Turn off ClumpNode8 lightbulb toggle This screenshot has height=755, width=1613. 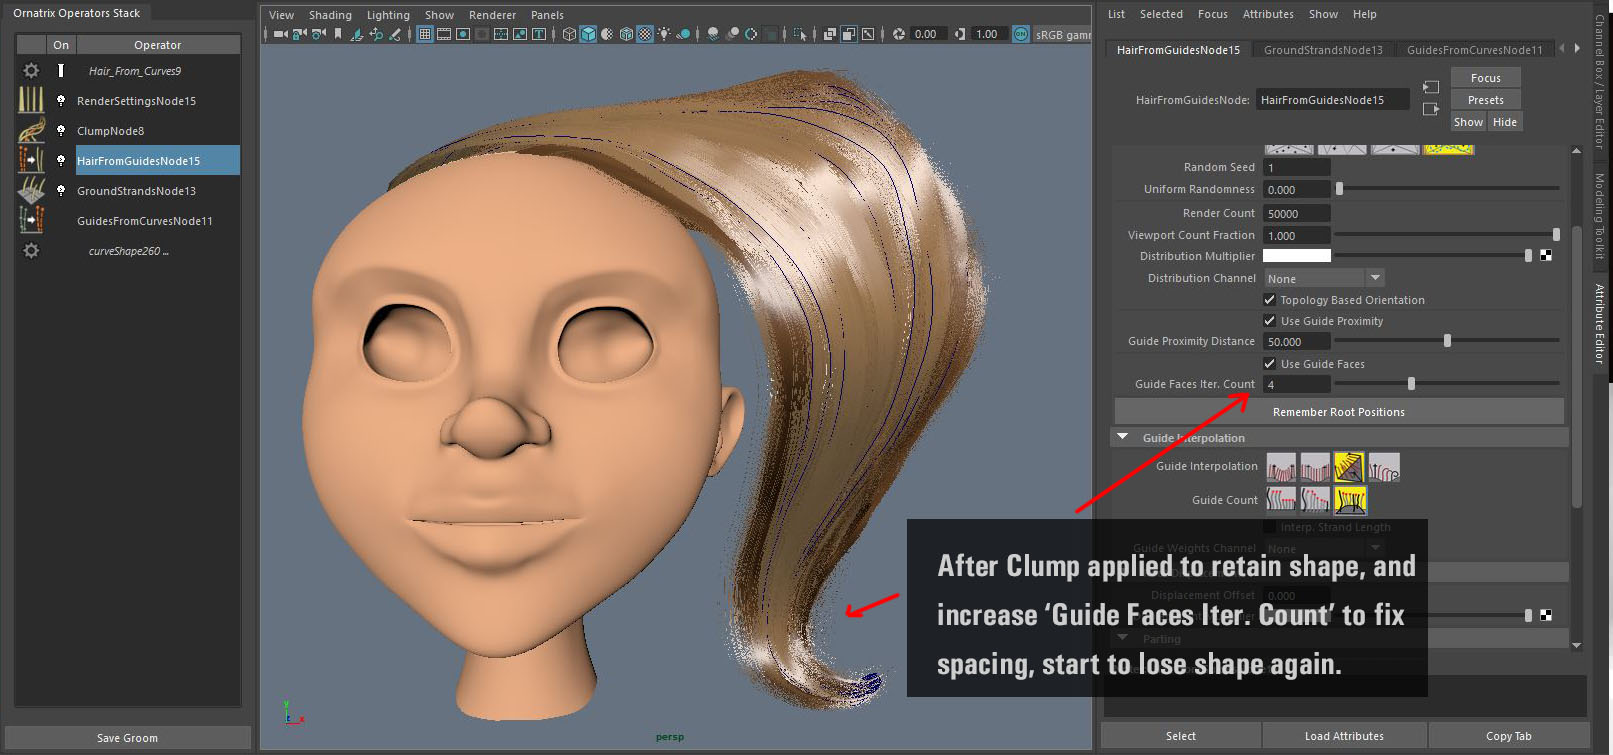tap(61, 131)
